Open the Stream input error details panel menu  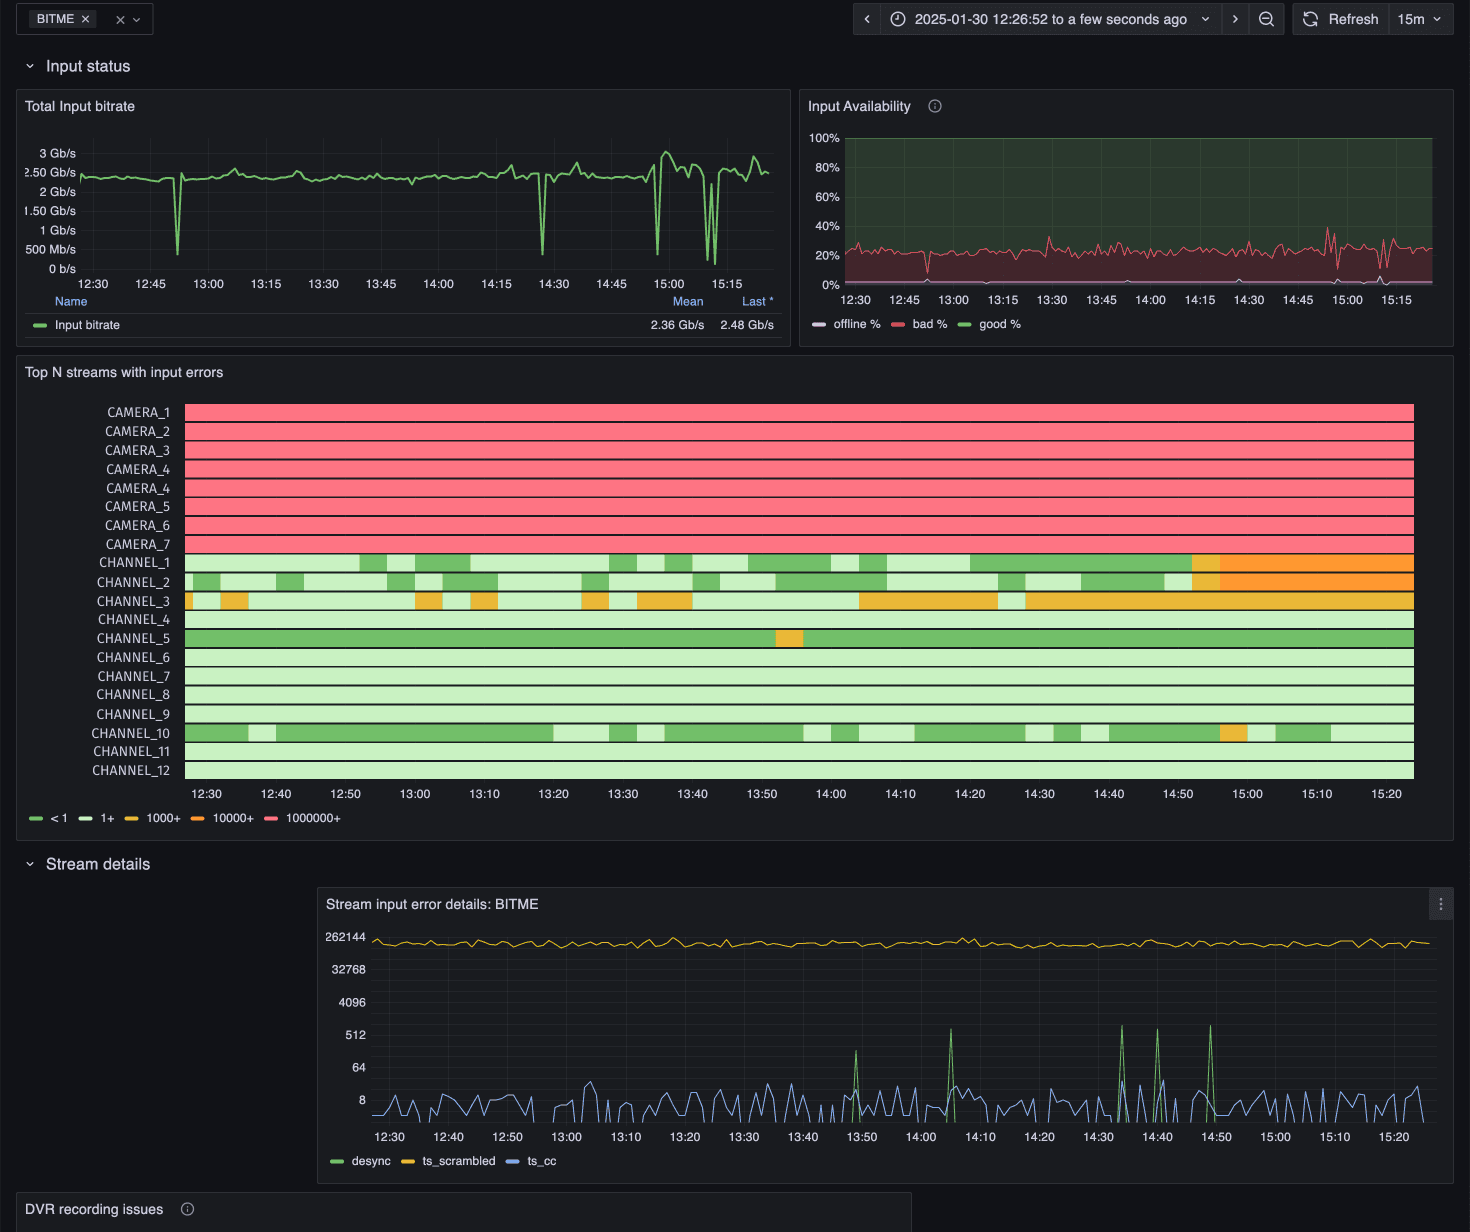coord(1440,903)
